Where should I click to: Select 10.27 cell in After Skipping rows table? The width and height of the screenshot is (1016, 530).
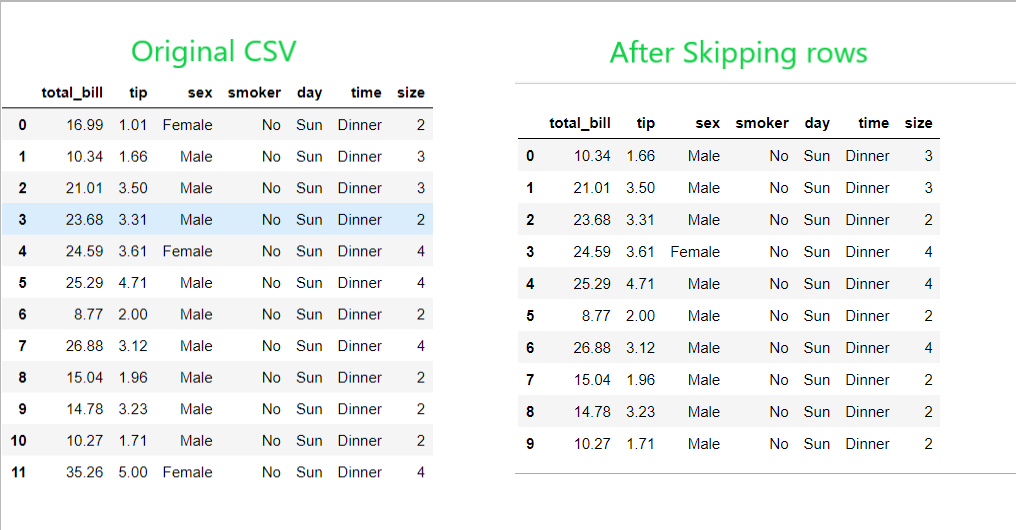click(x=592, y=444)
